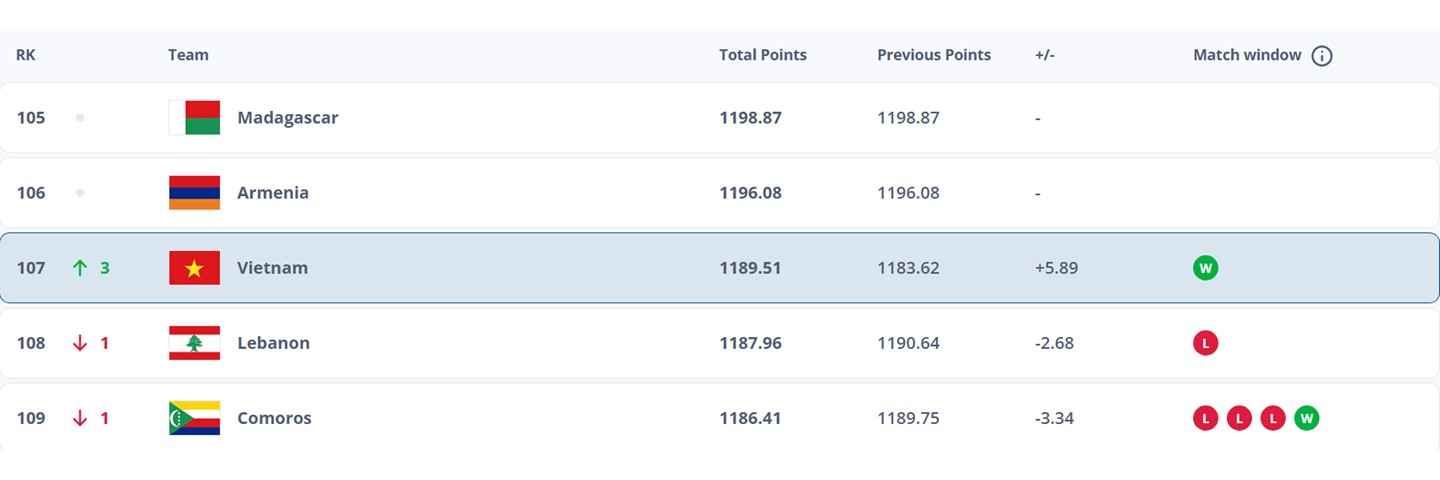Screen dimensions: 1440x480
Task: Click the Previous Points column header
Action: tap(933, 55)
